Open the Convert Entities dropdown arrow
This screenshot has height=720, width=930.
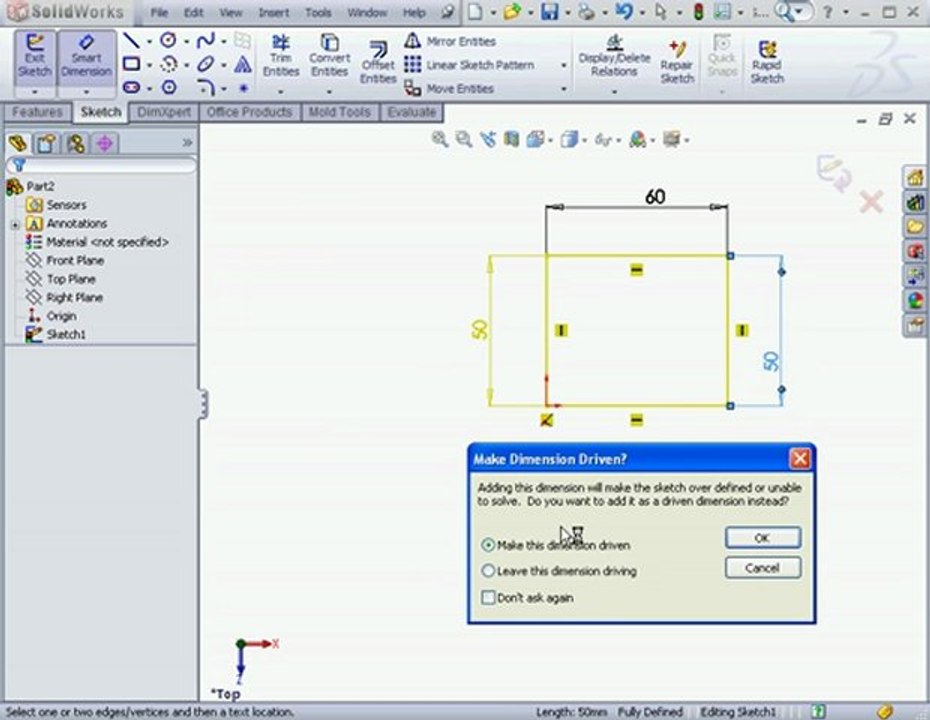(329, 91)
